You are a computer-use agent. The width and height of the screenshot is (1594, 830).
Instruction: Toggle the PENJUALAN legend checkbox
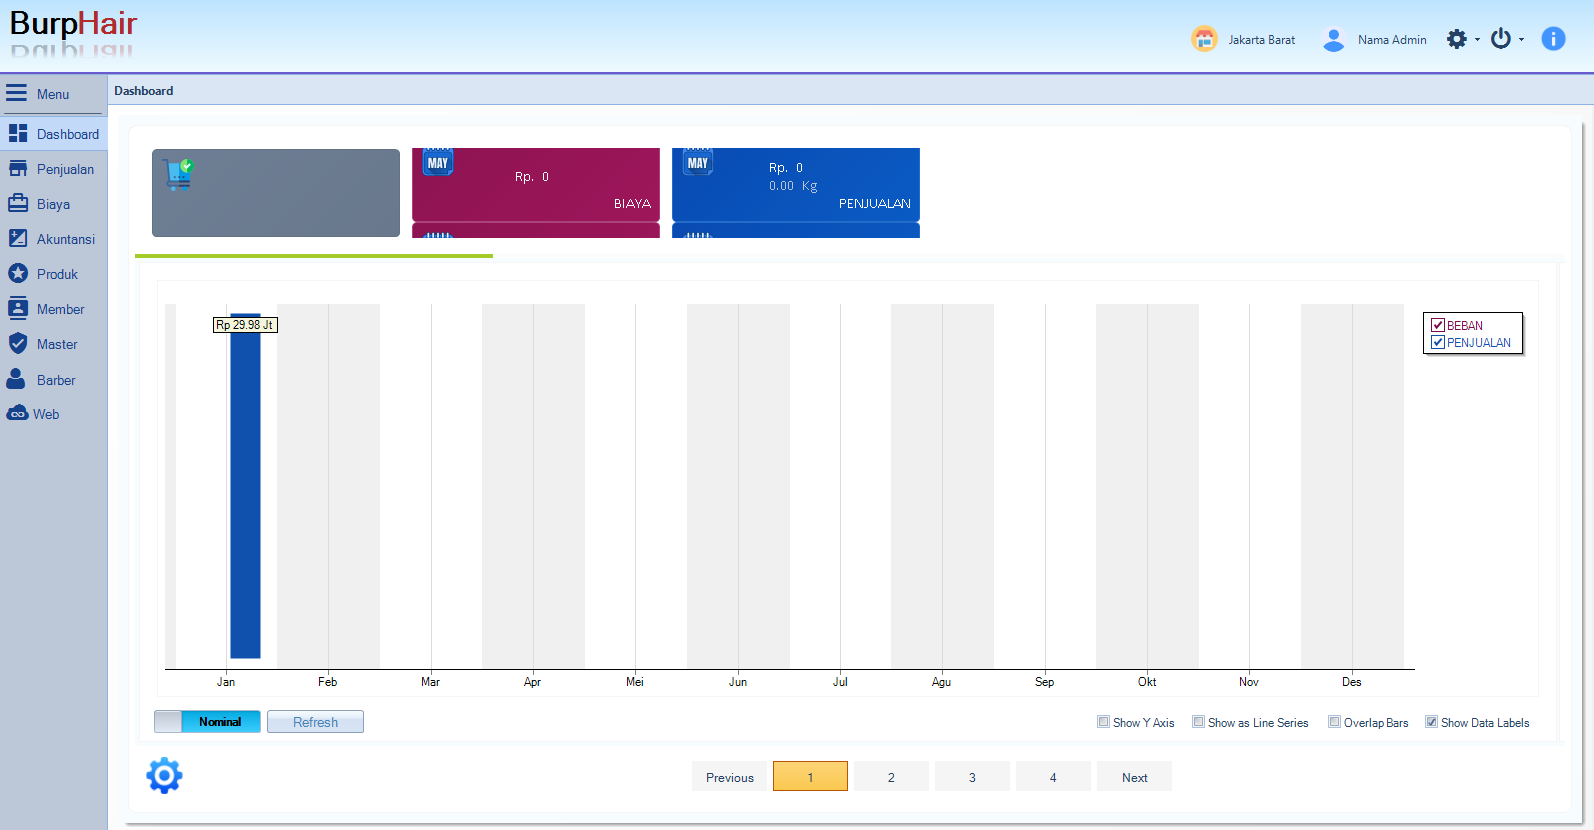click(1438, 342)
